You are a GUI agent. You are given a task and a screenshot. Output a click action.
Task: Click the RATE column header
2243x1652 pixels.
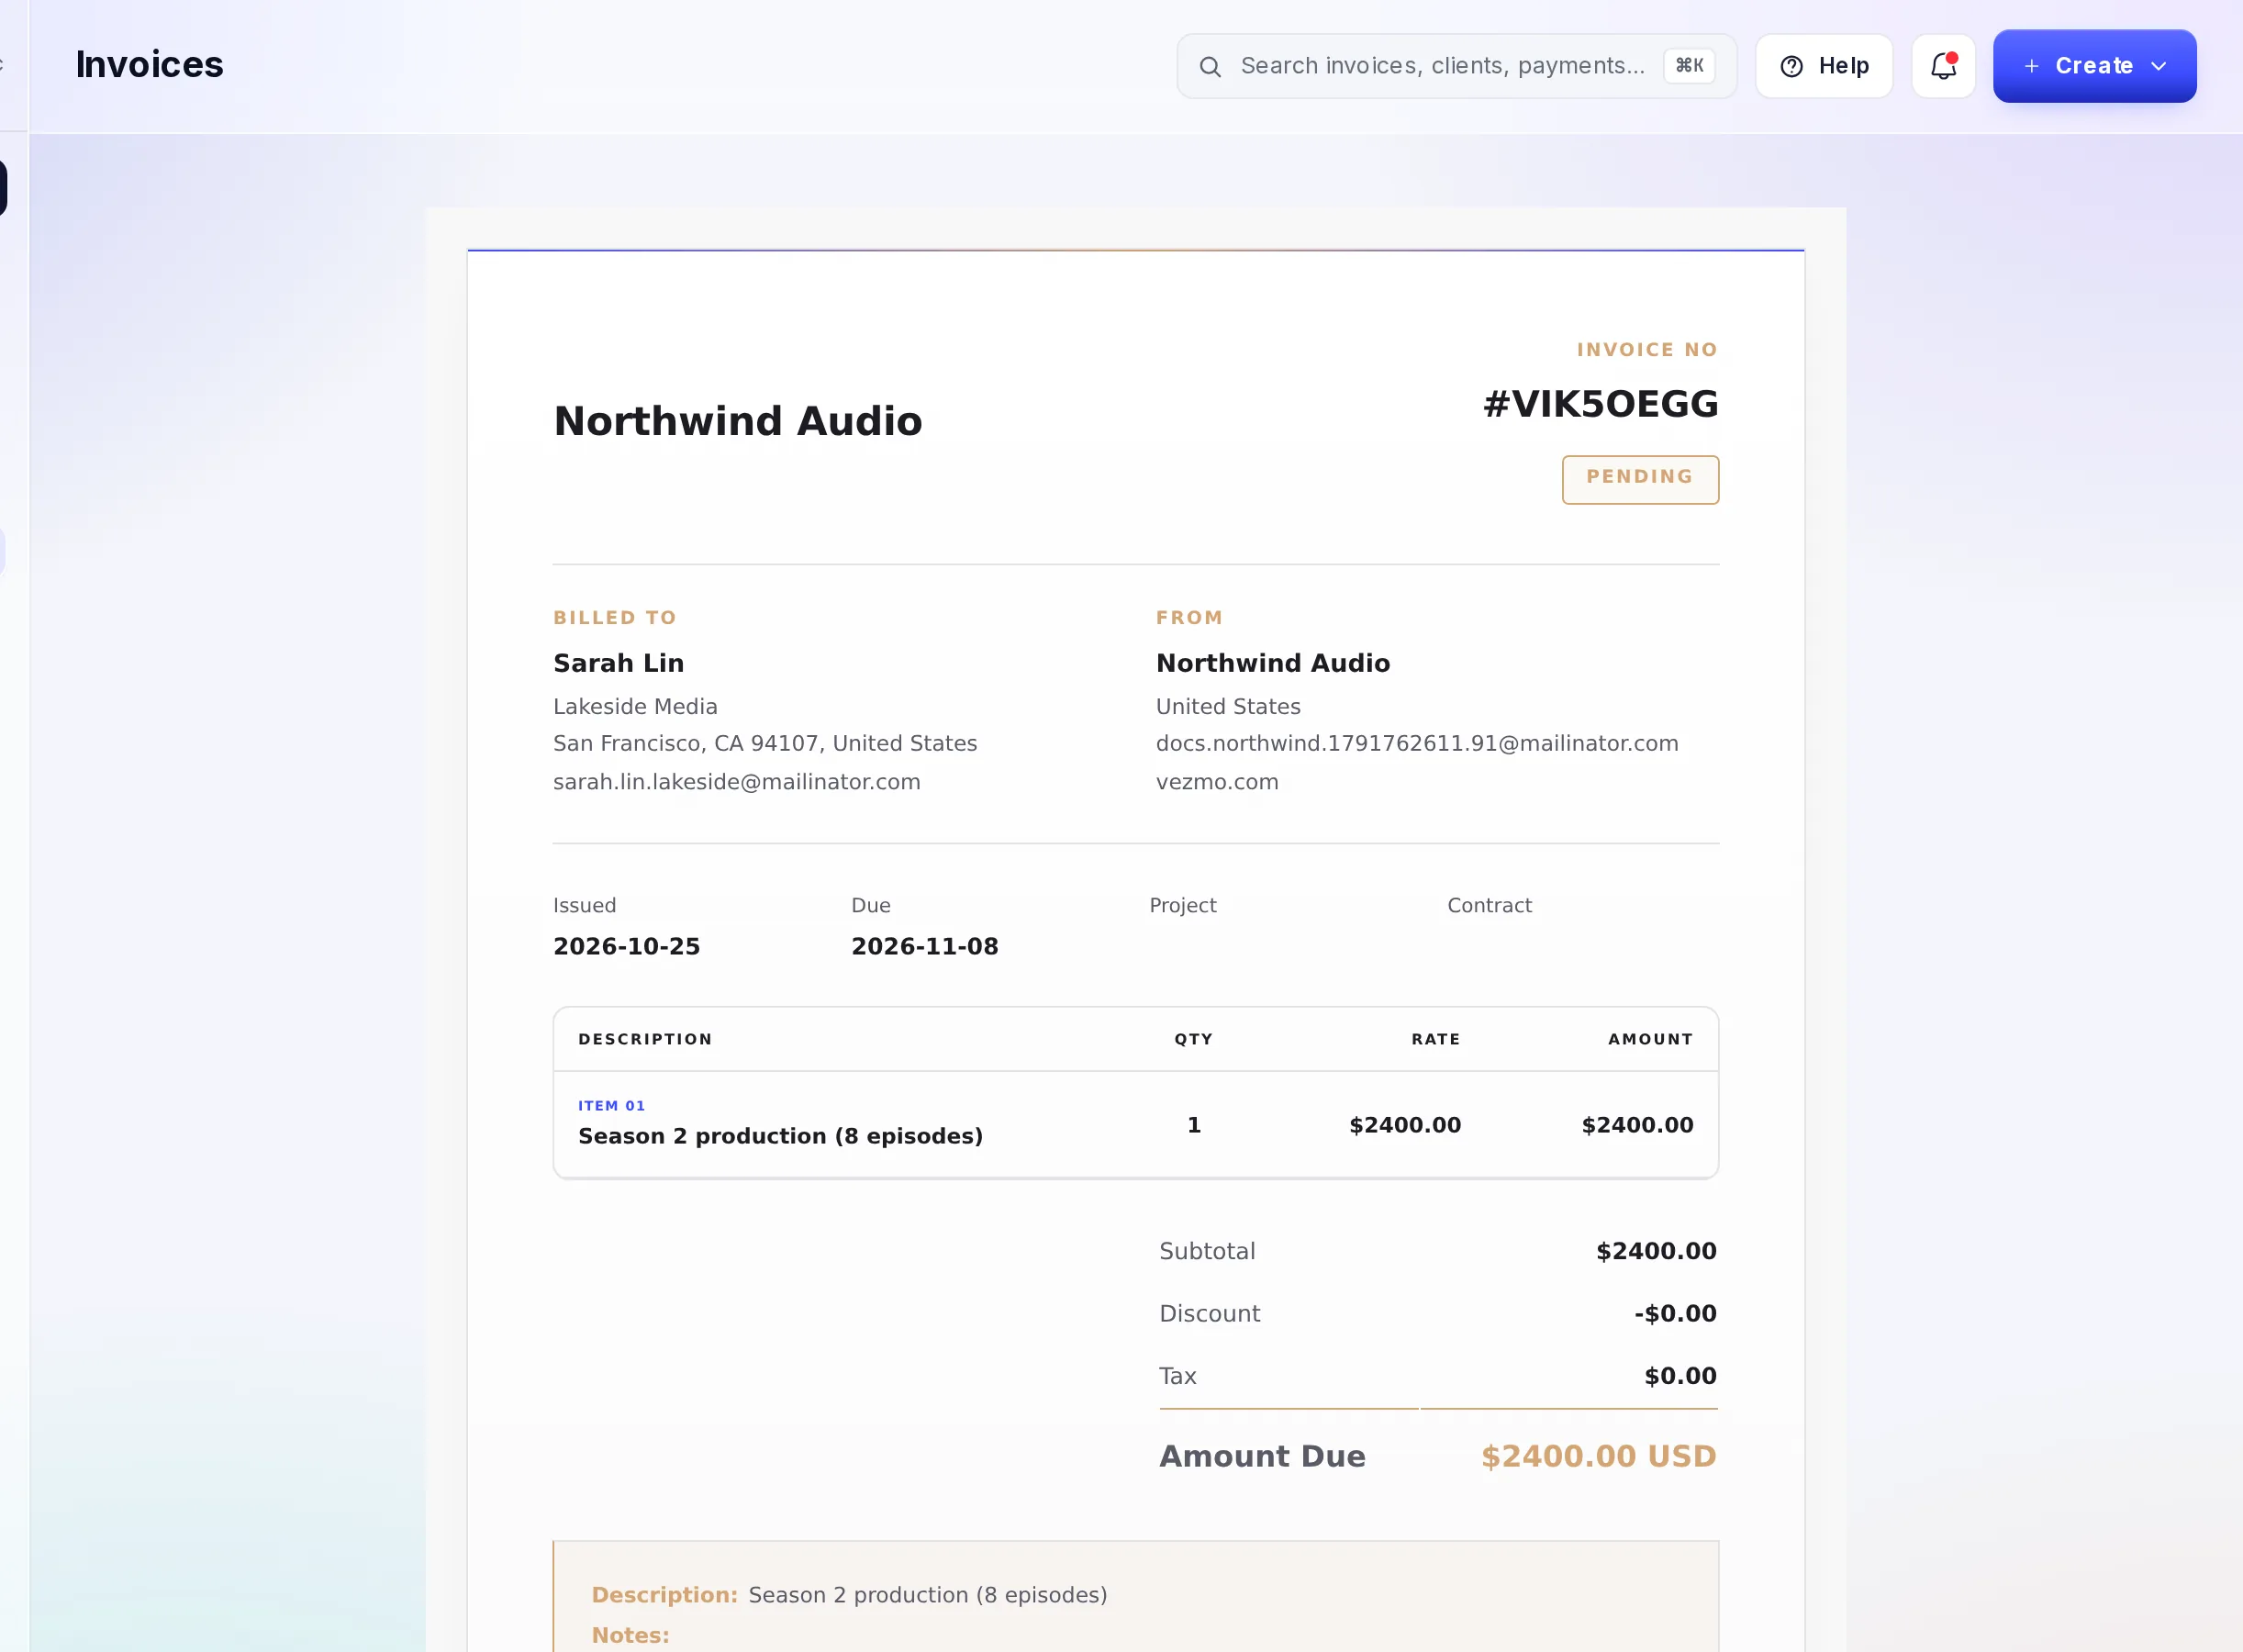click(x=1435, y=1039)
